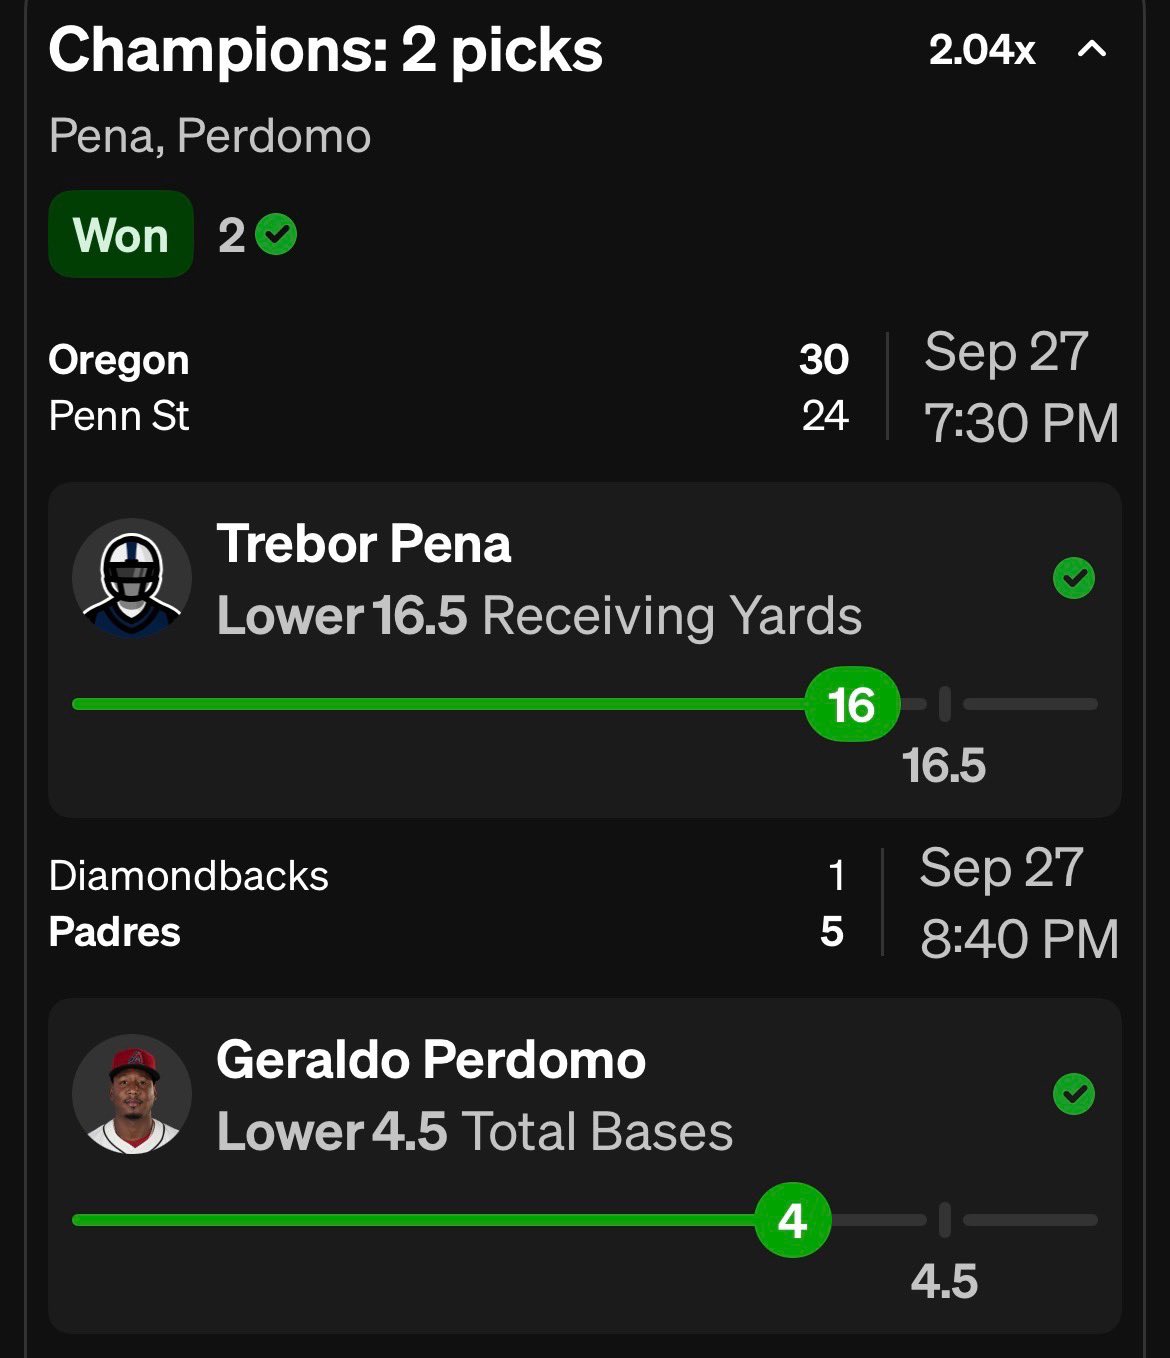Open the Geraldo Perdomo player name
Screen dimensions: 1170x1358
click(x=431, y=1060)
